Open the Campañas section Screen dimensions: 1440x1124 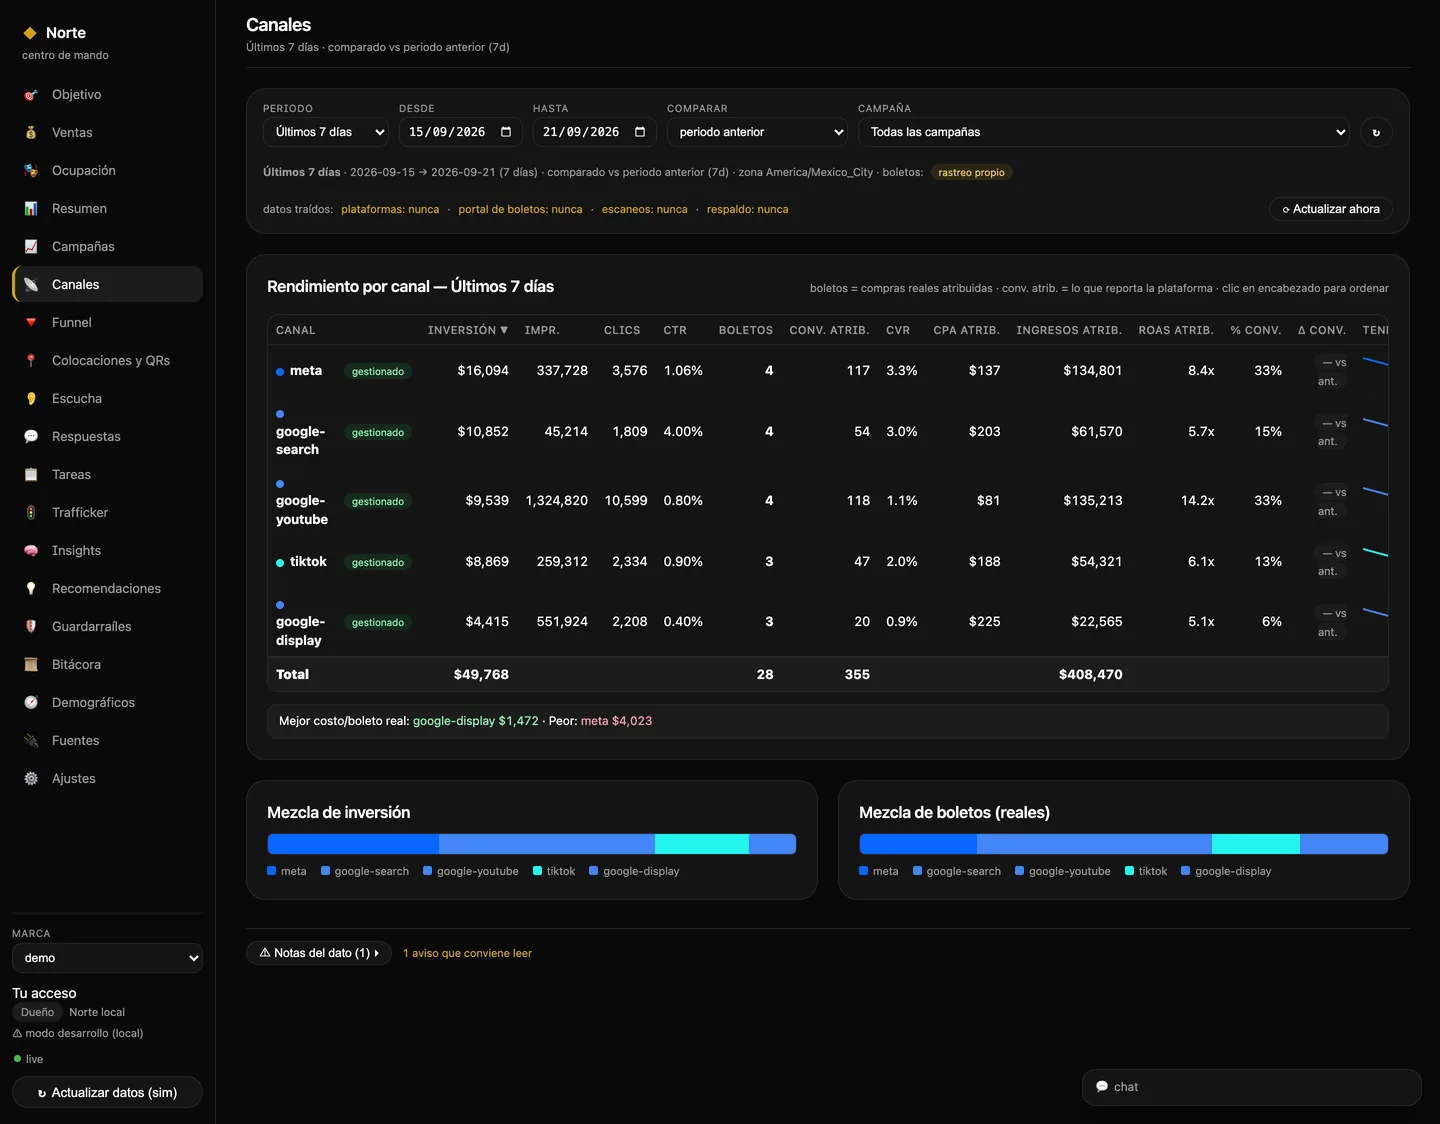click(107, 247)
